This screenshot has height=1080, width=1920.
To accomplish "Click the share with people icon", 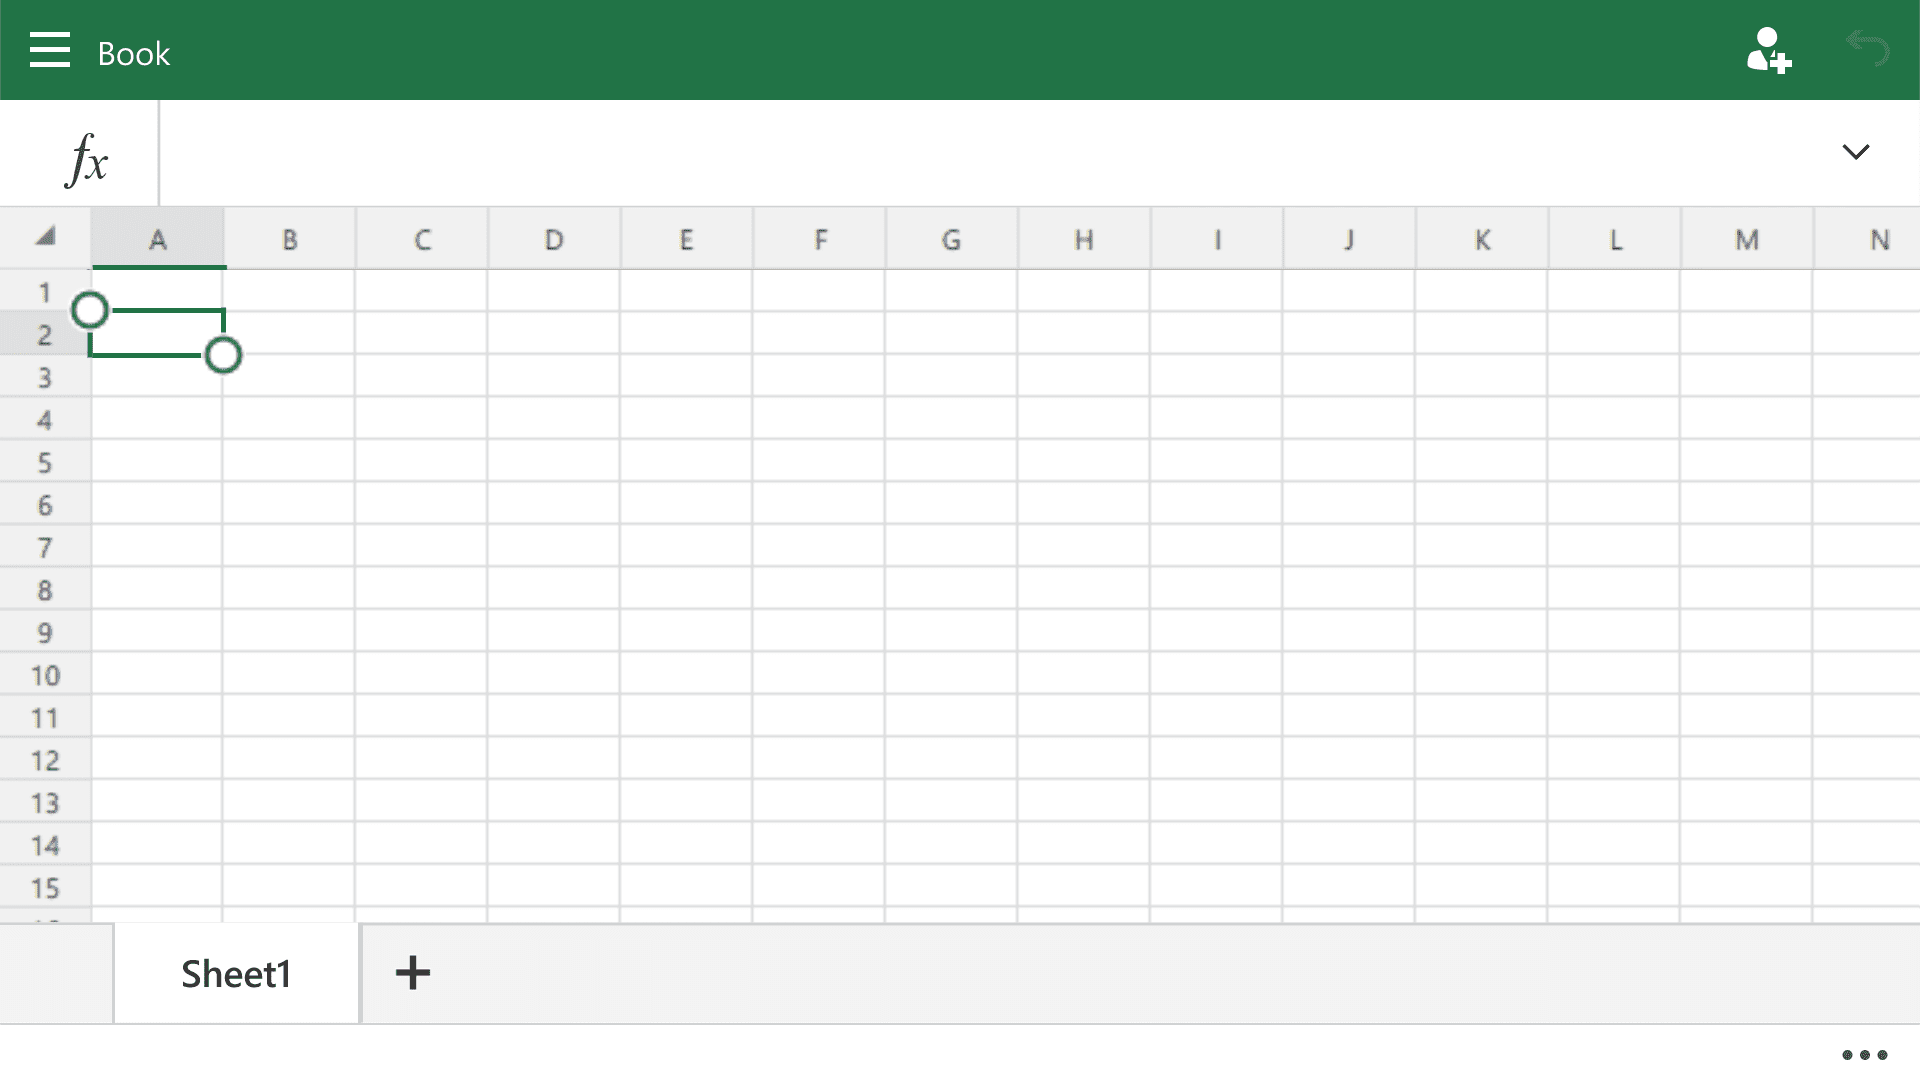I will (x=1768, y=50).
